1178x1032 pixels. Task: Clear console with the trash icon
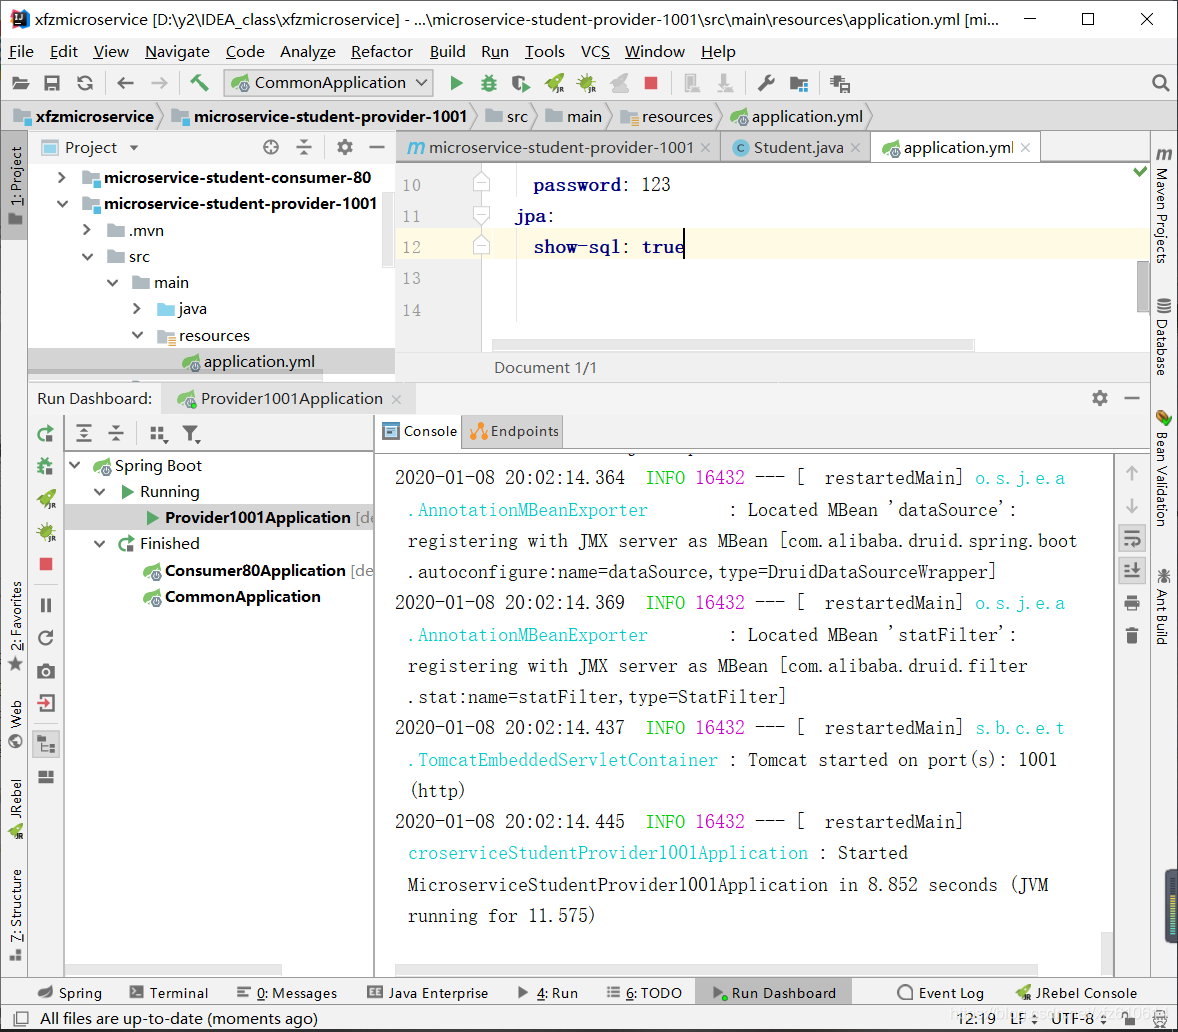pyautogui.click(x=1132, y=636)
